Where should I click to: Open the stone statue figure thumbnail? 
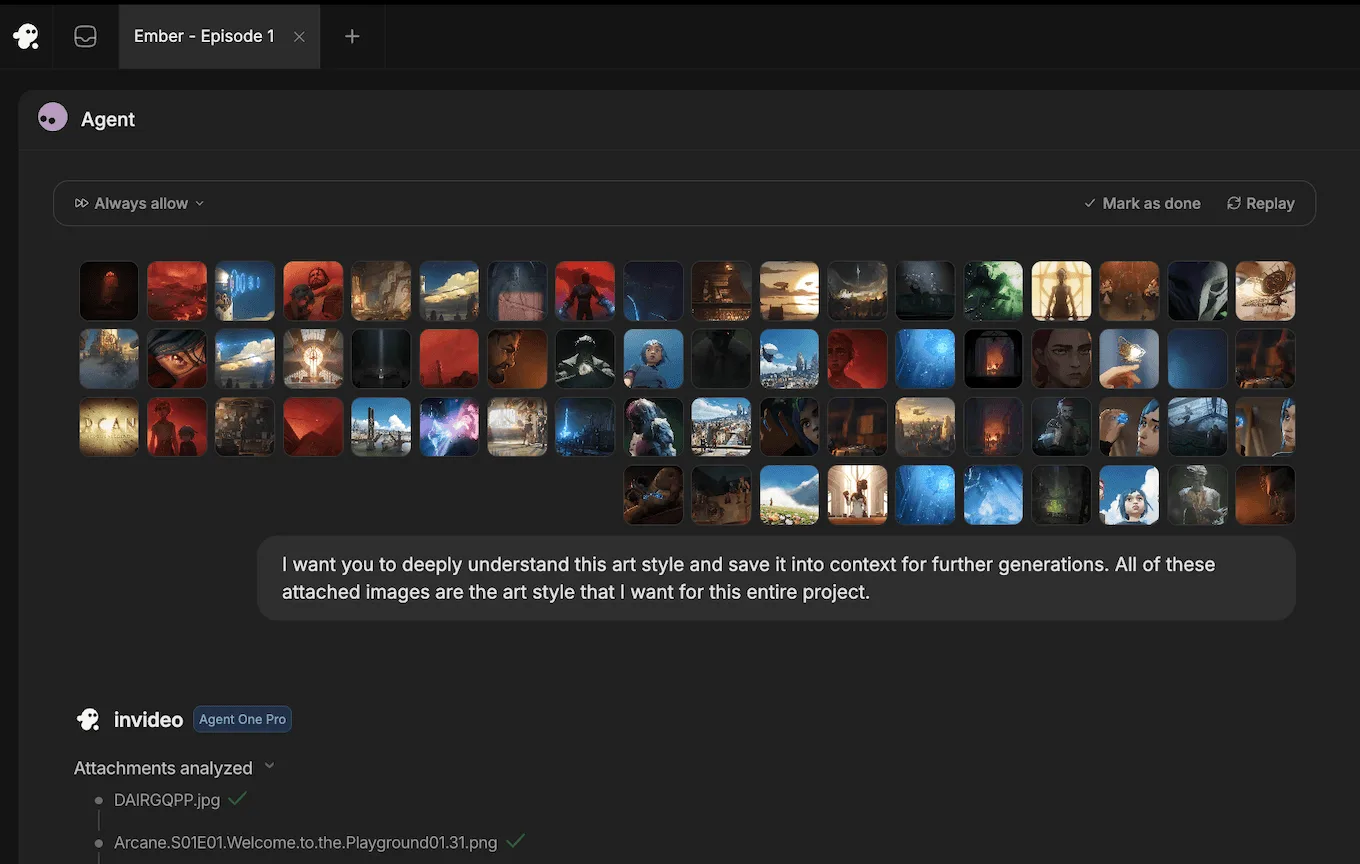click(x=1197, y=495)
